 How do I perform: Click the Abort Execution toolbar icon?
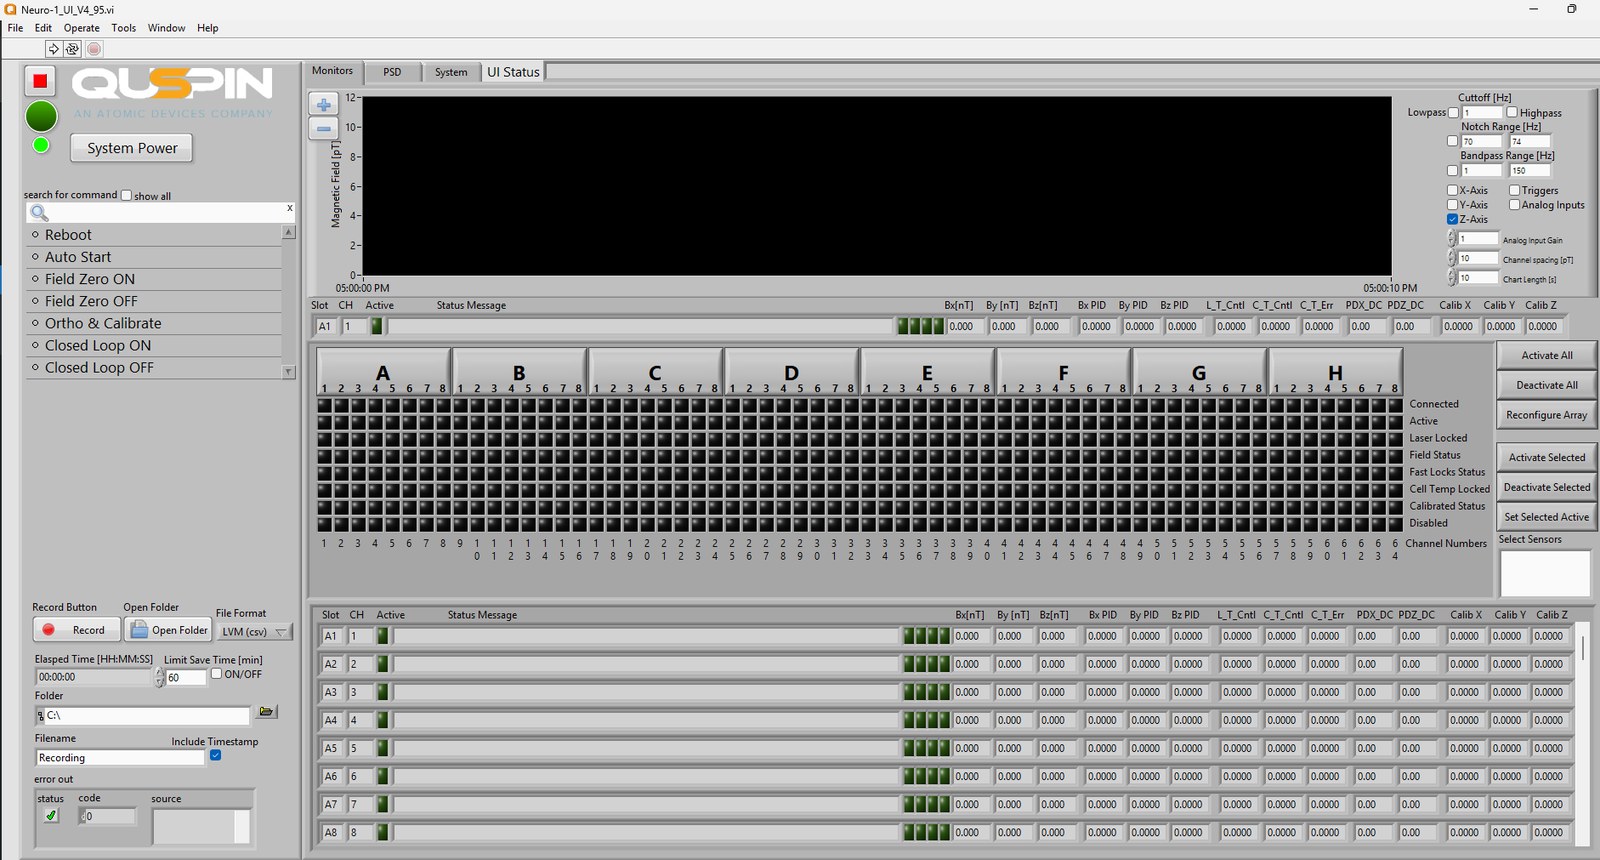point(94,48)
